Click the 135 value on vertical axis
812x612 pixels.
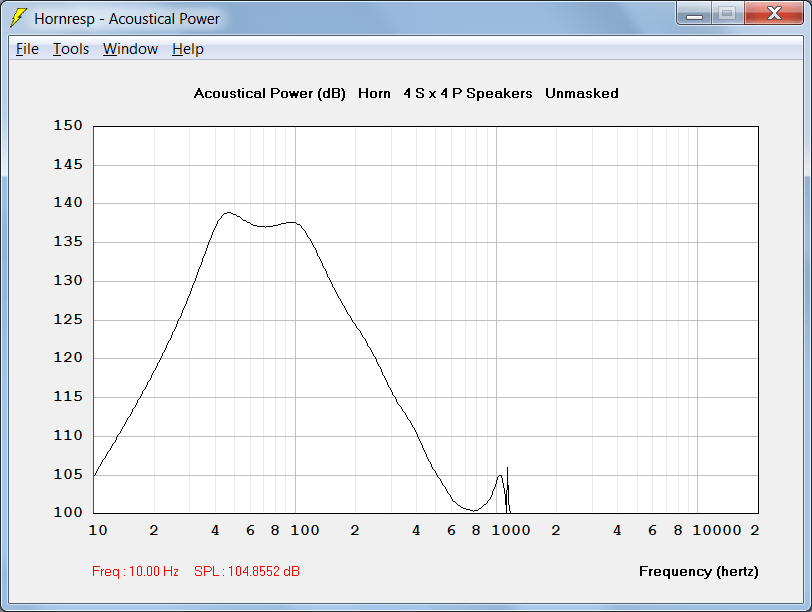tap(68, 242)
